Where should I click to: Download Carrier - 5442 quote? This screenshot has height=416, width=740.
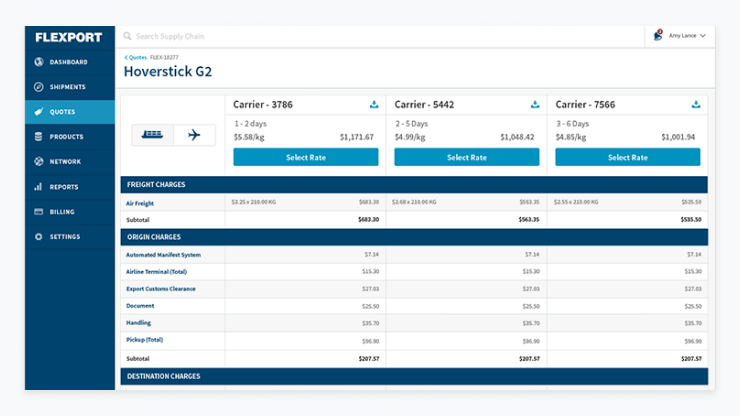pos(535,104)
